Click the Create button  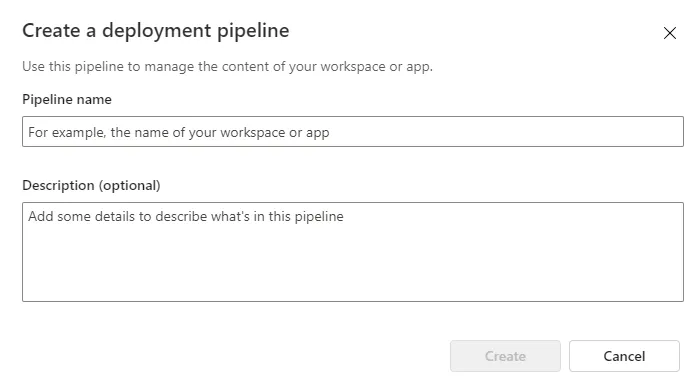click(505, 356)
